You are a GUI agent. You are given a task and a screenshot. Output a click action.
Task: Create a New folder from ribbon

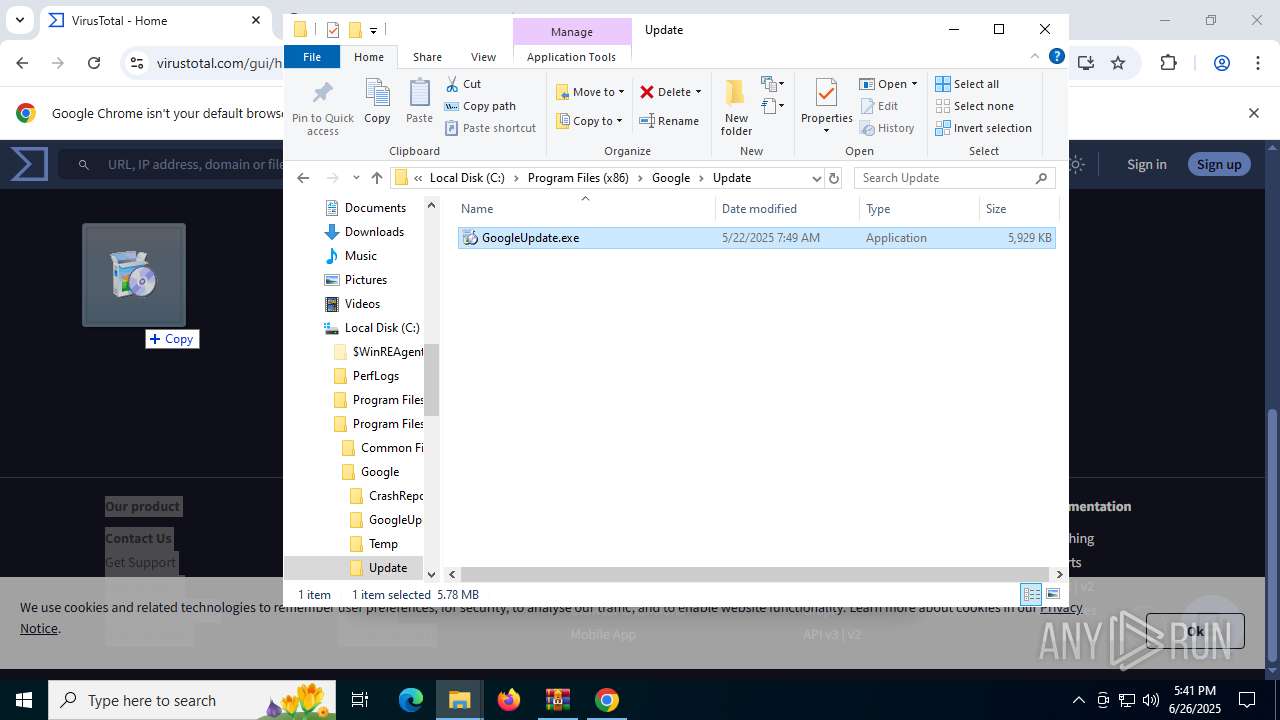[x=736, y=107]
